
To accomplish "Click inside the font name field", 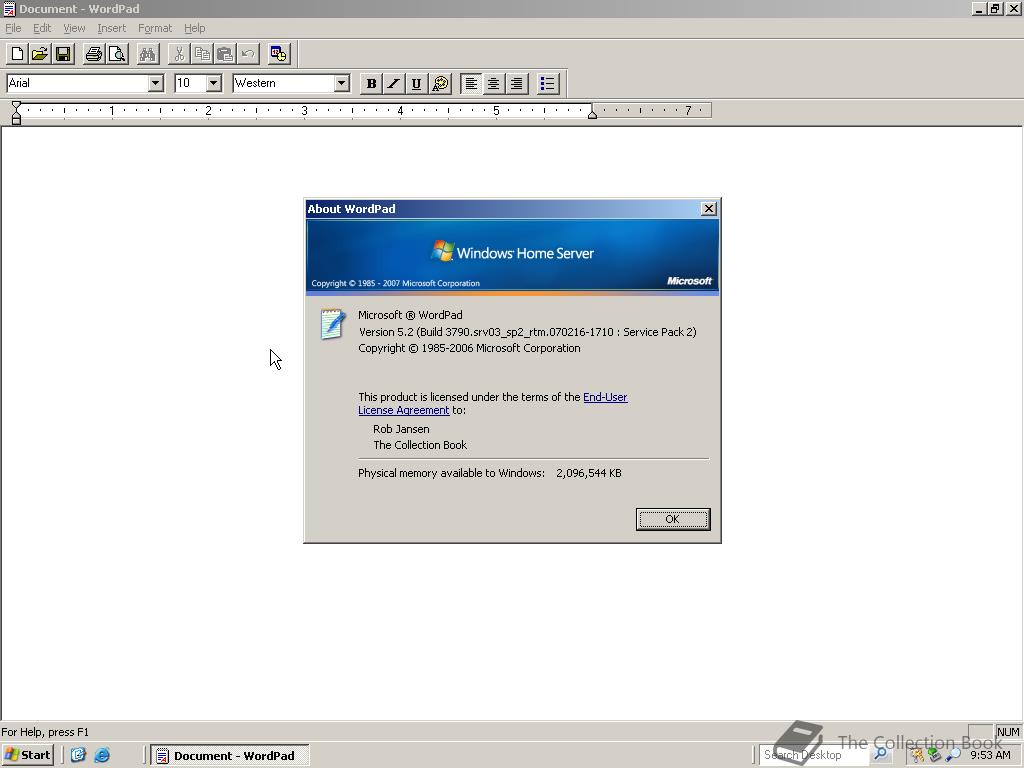I will tap(77, 84).
